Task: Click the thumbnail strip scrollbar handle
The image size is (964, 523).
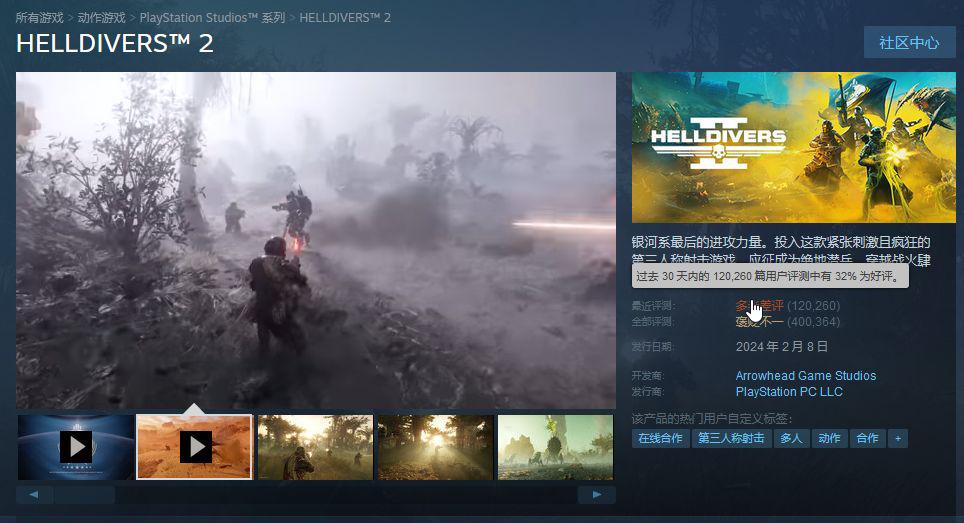Action: tap(84, 495)
